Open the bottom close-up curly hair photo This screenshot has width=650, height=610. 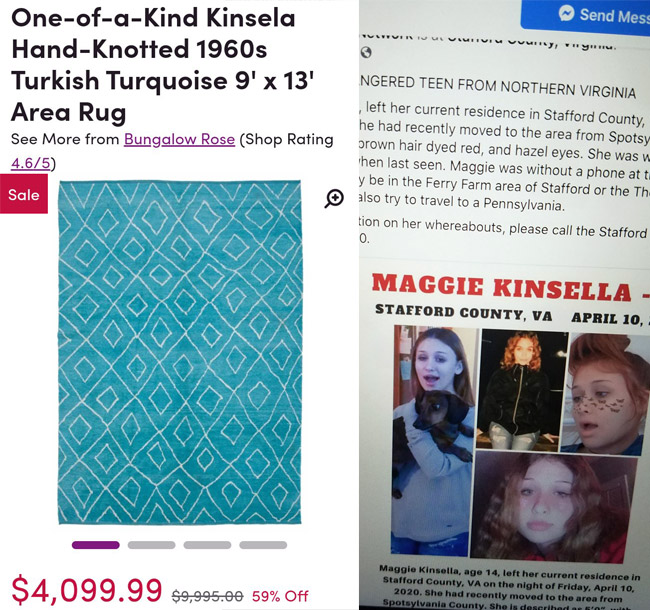[x=553, y=506]
